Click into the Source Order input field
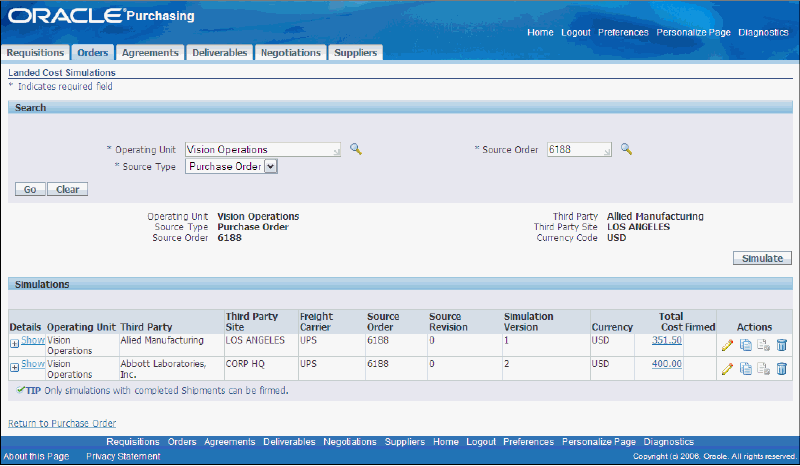 click(x=579, y=150)
